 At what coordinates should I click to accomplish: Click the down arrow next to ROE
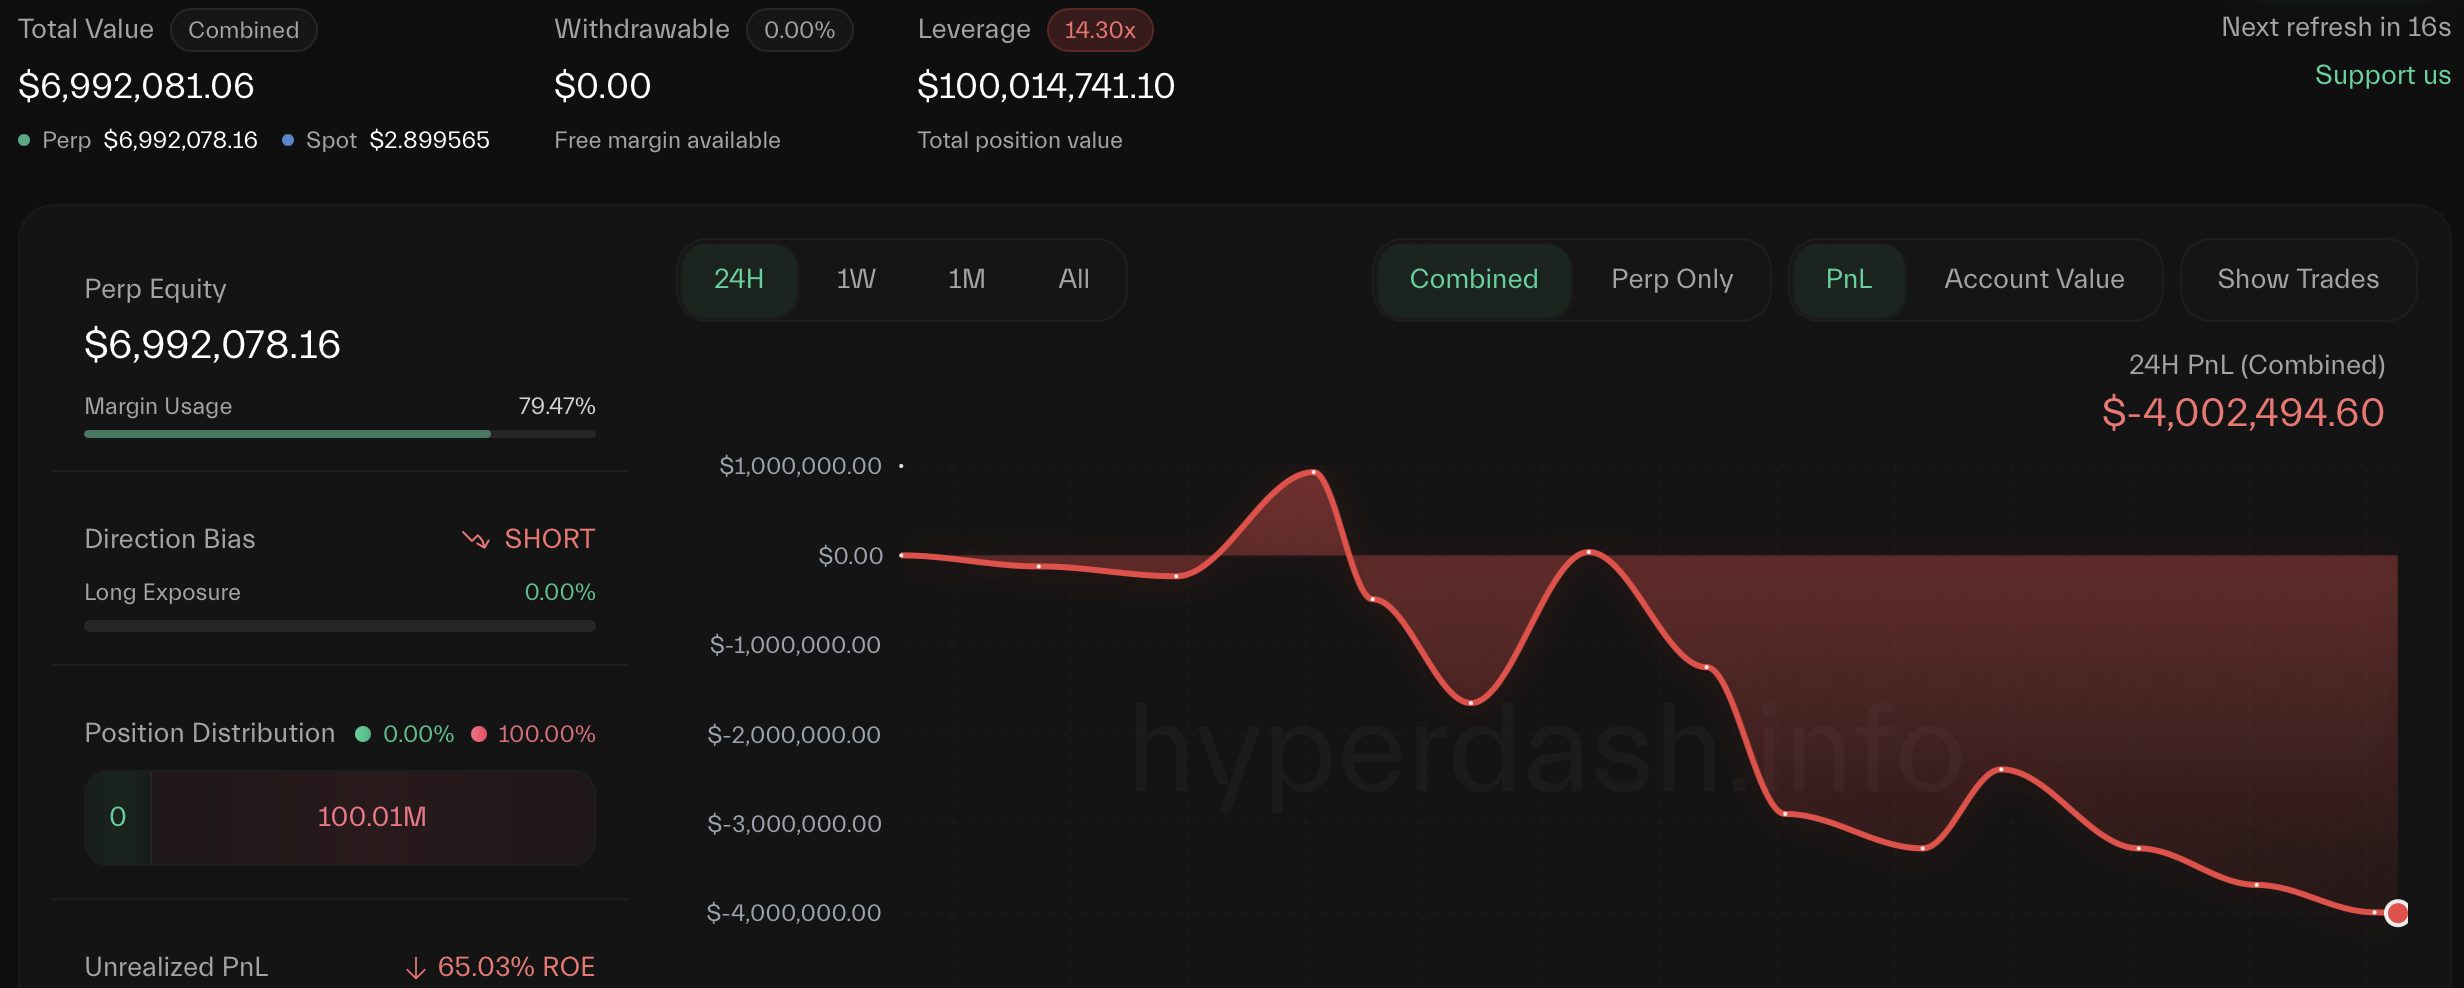coord(416,968)
